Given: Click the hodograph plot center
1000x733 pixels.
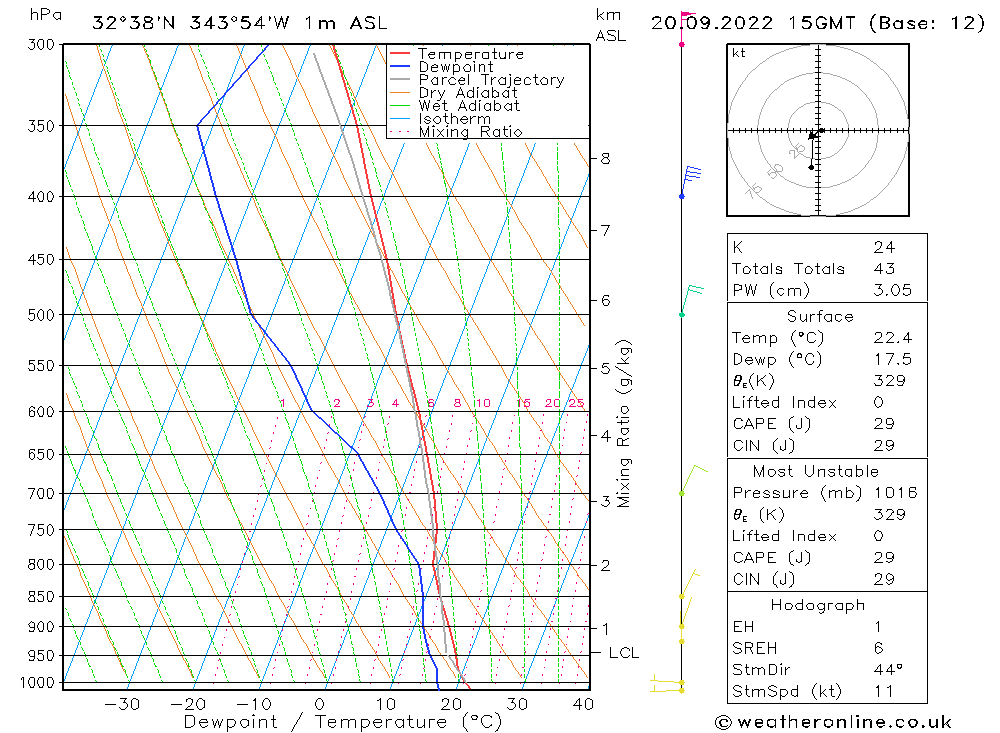Looking at the screenshot, I should pos(818,131).
